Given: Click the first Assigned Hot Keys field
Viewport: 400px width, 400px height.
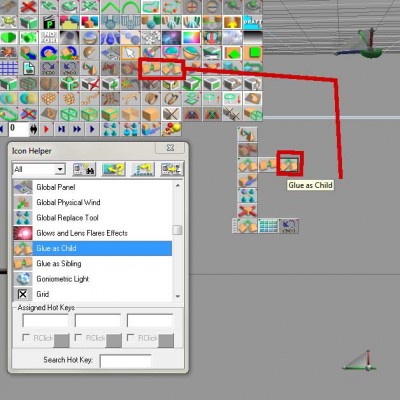Looking at the screenshot, I should 45,321.
